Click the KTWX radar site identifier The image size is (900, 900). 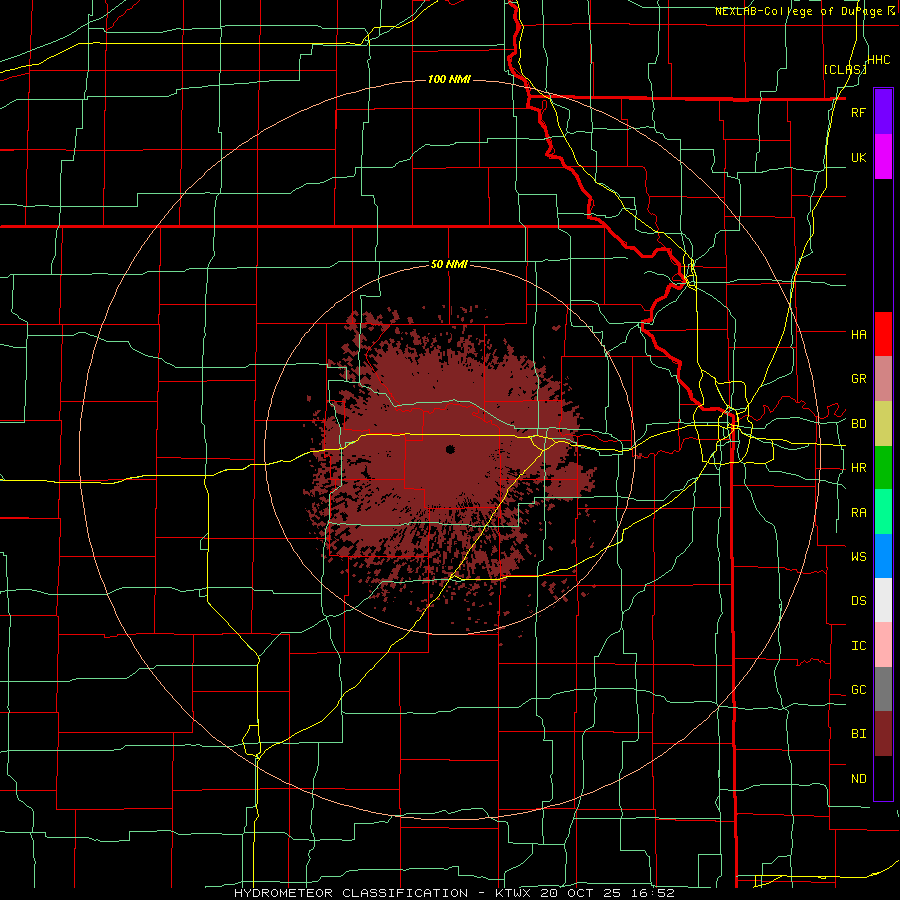511,893
